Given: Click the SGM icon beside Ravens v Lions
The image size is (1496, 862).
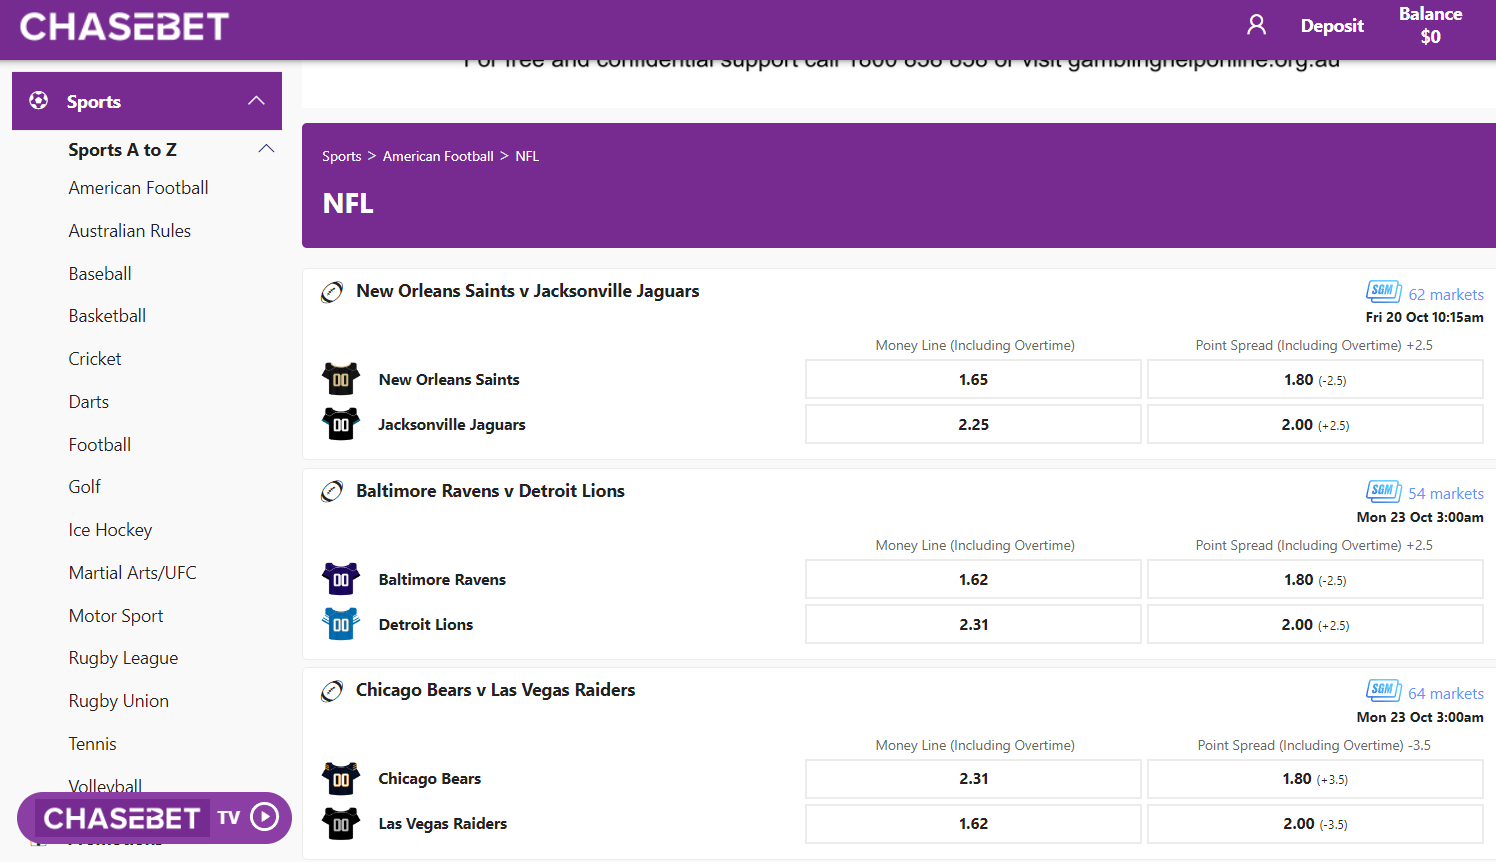Looking at the screenshot, I should coord(1383,491).
